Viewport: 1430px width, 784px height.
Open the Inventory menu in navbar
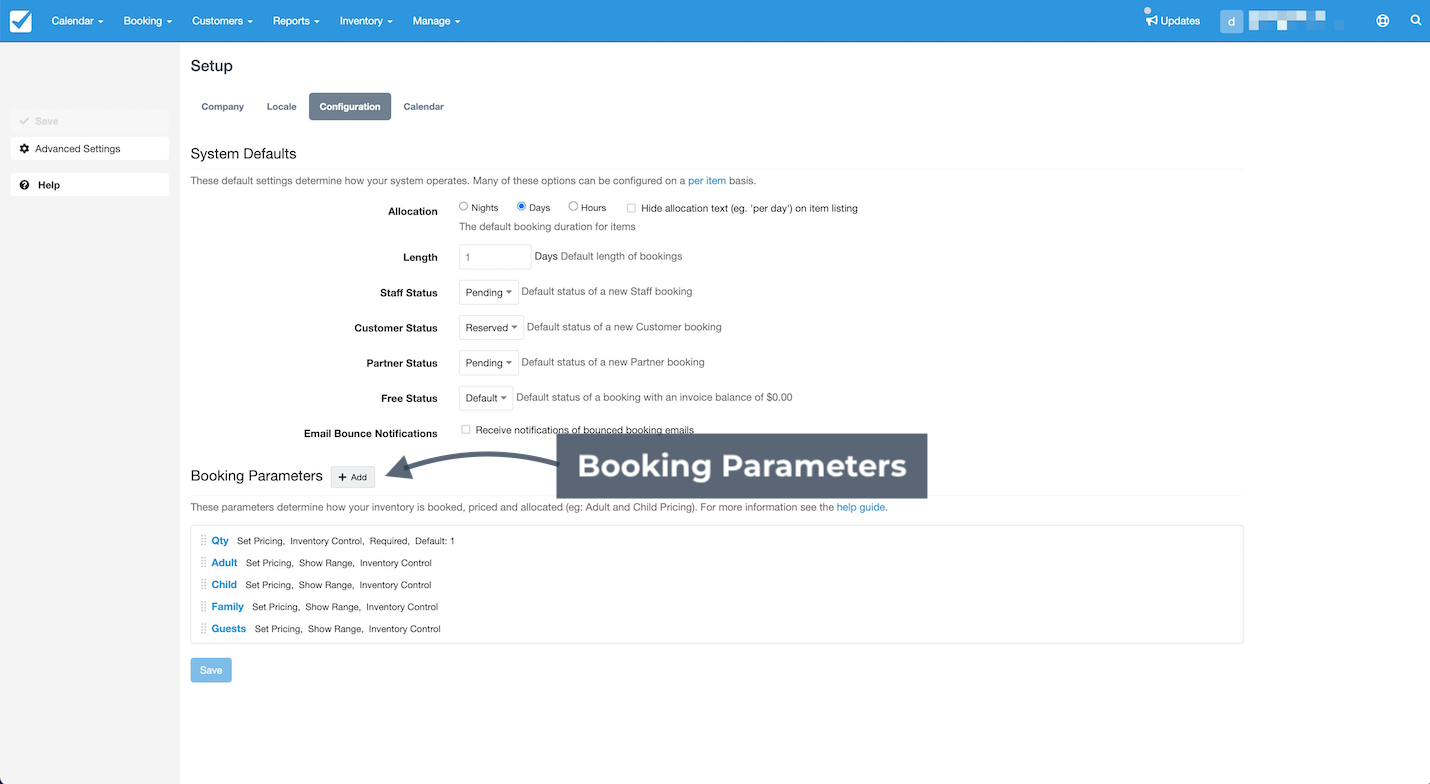point(366,21)
